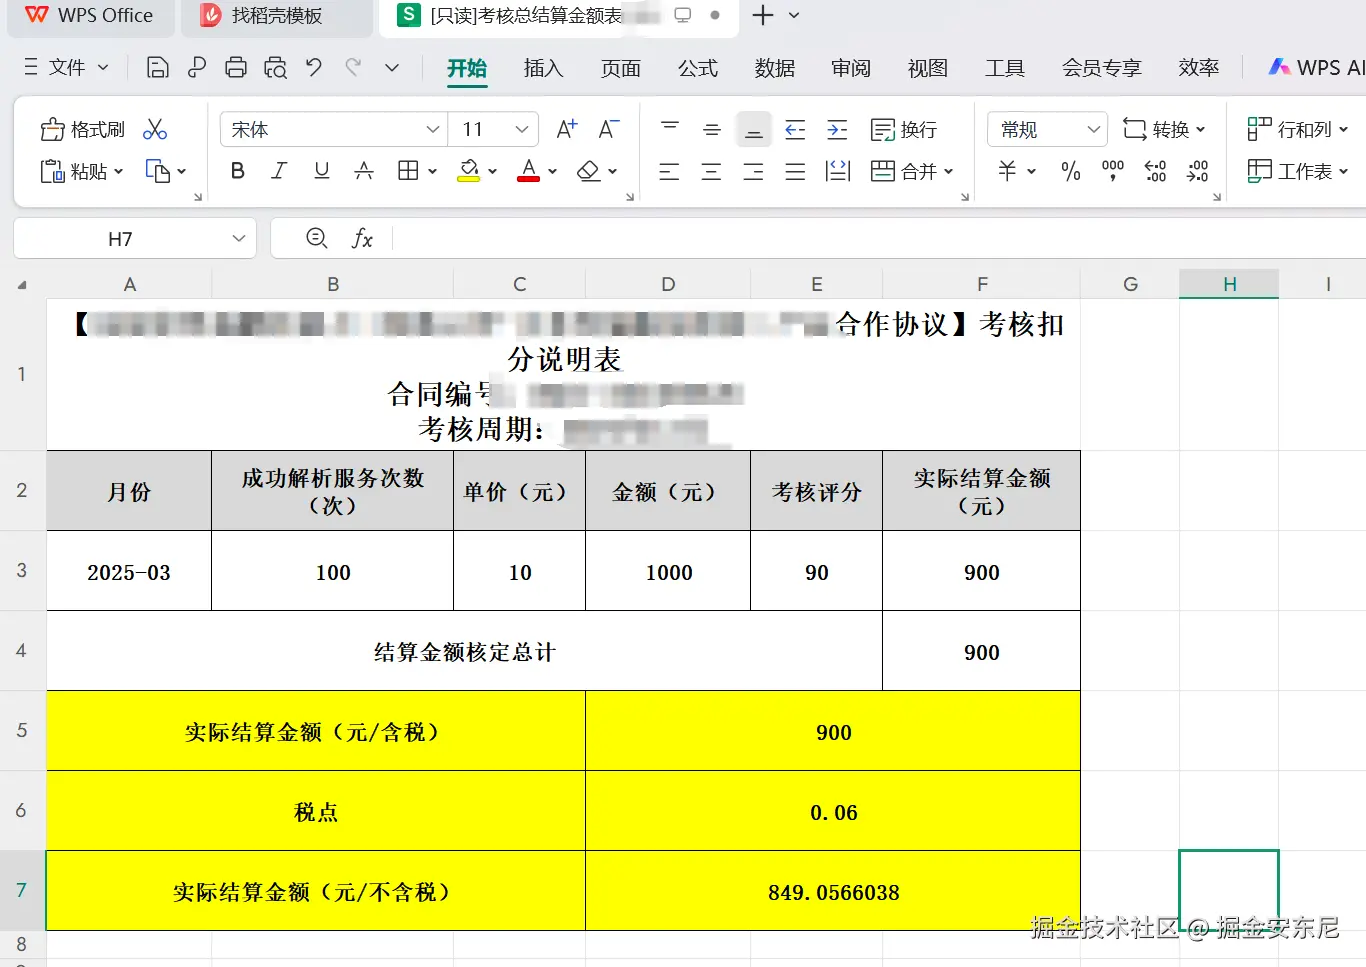Expand font color dropdown arrow
Viewport: 1366px width, 967px height.
pyautogui.click(x=552, y=171)
